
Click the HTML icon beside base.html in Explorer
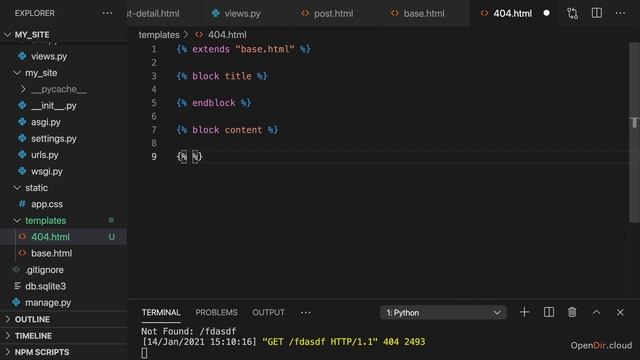click(x=22, y=253)
